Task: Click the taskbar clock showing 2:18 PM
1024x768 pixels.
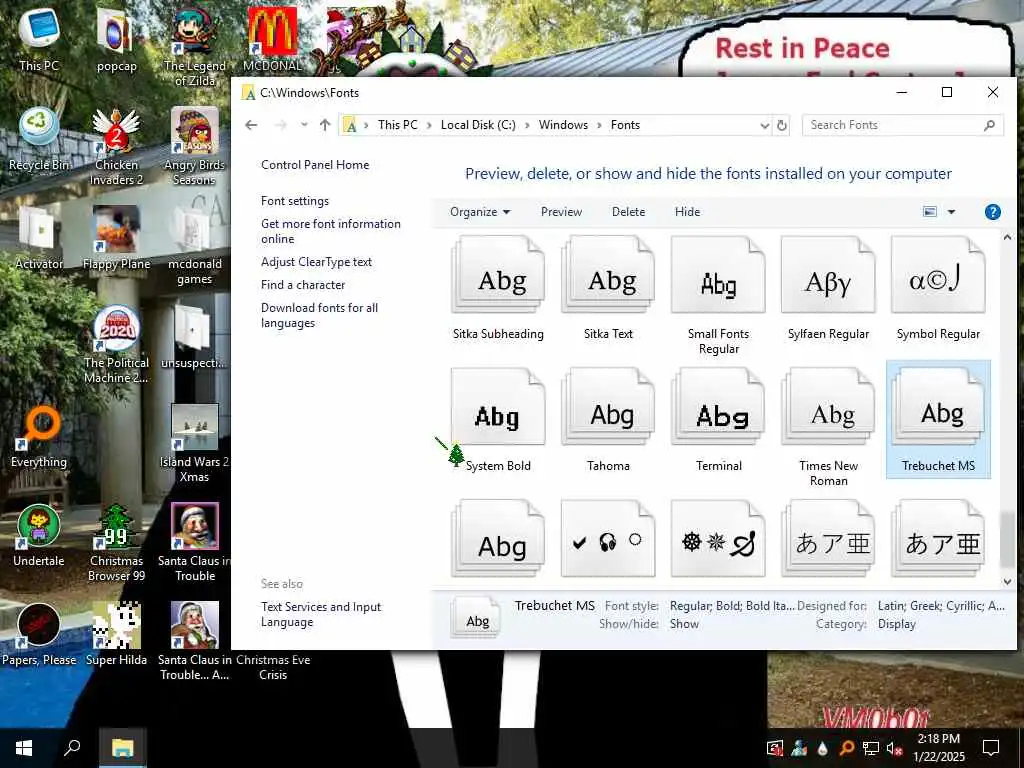Action: 938,748
